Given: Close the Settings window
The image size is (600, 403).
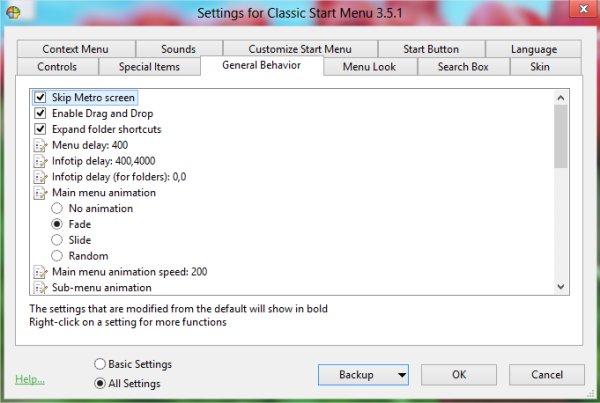Looking at the screenshot, I should [x=584, y=8].
